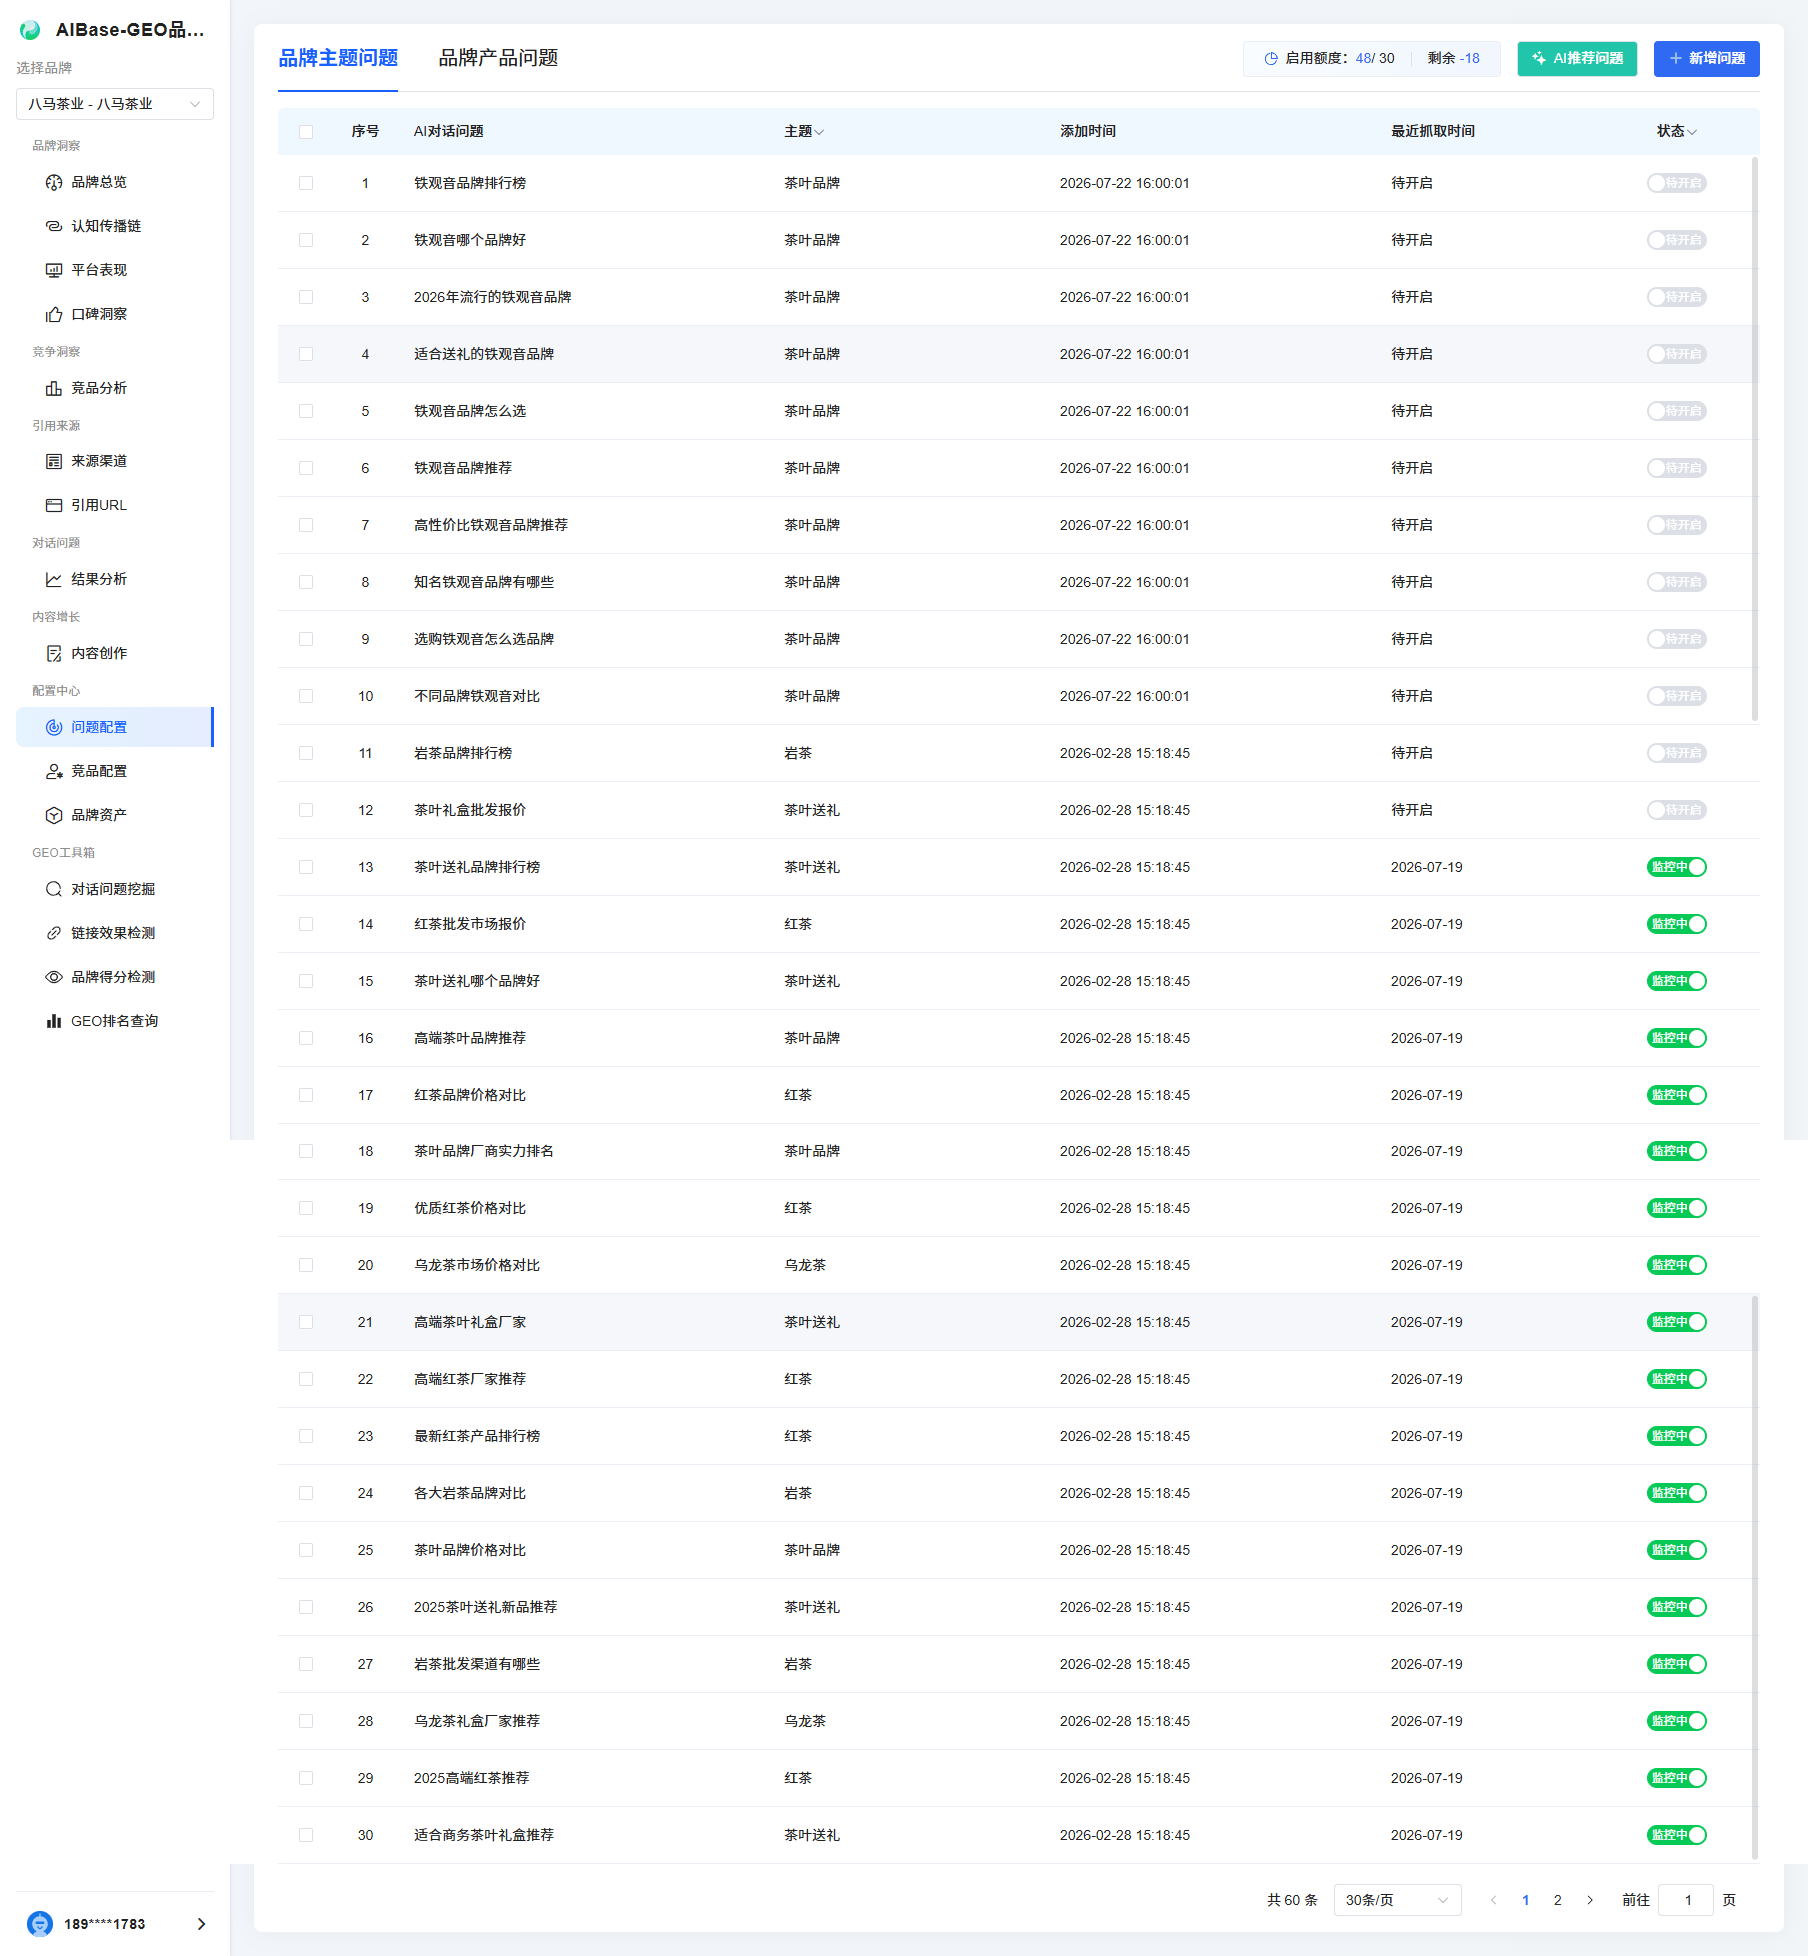Open 品牌总览 sidebar icon

[54, 182]
